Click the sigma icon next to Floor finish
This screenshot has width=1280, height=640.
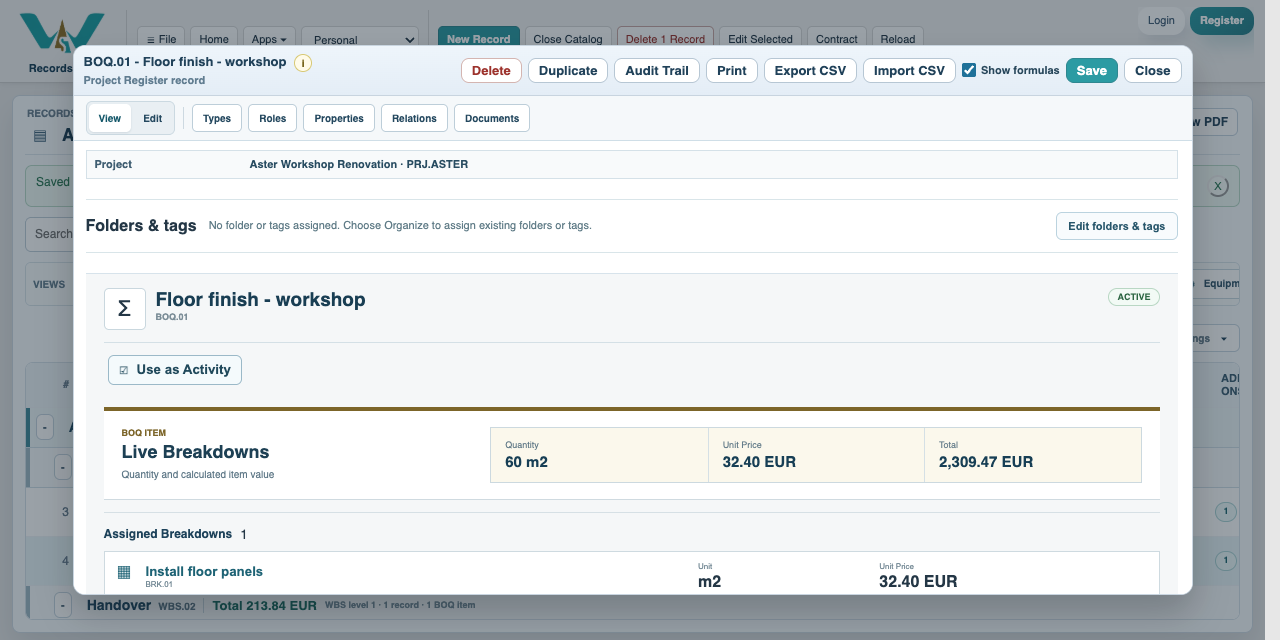click(125, 309)
